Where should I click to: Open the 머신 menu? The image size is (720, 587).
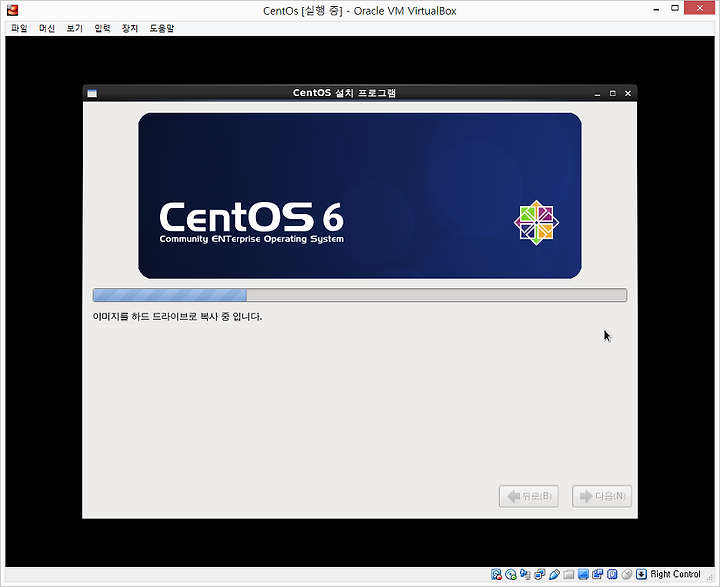[47, 28]
